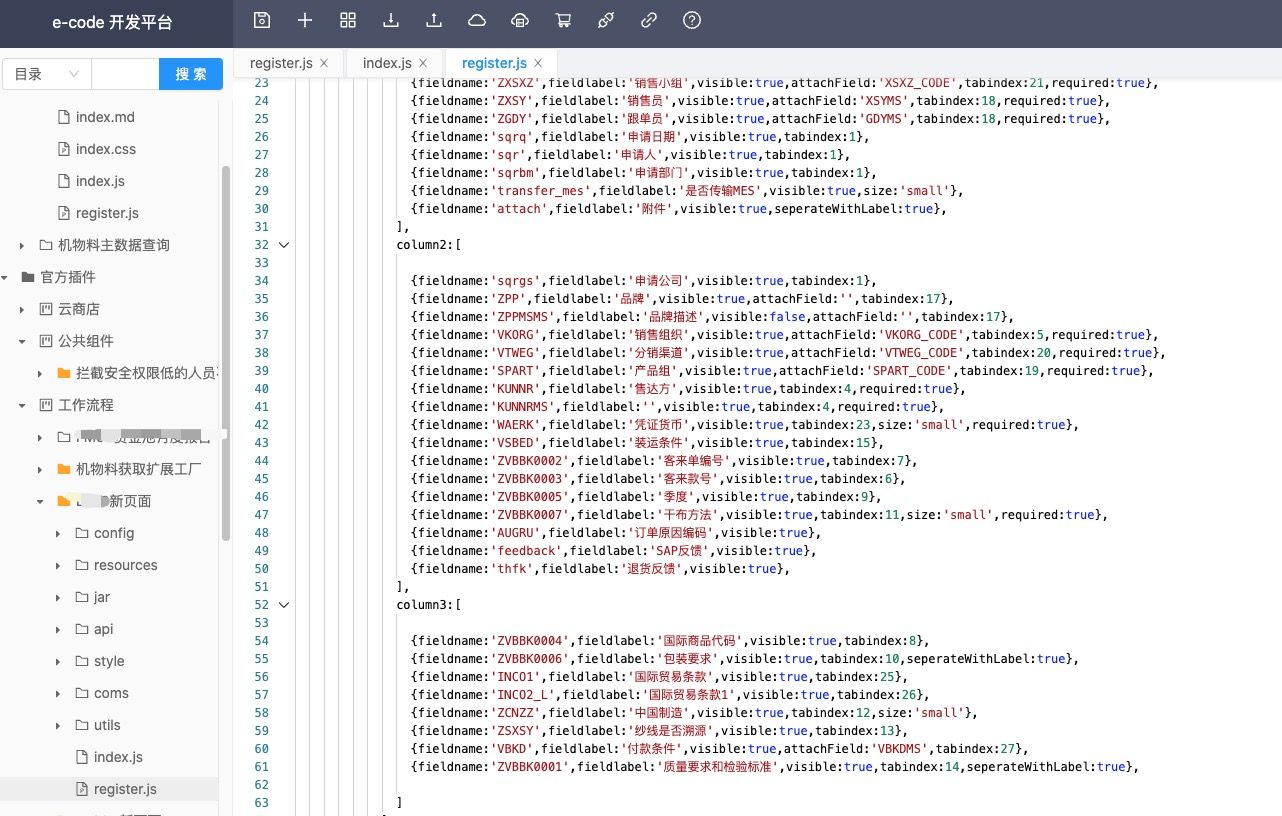Image resolution: width=1282 pixels, height=816 pixels.
Task: Collapse the 官方插件 folder arrow
Action: (x=4, y=277)
